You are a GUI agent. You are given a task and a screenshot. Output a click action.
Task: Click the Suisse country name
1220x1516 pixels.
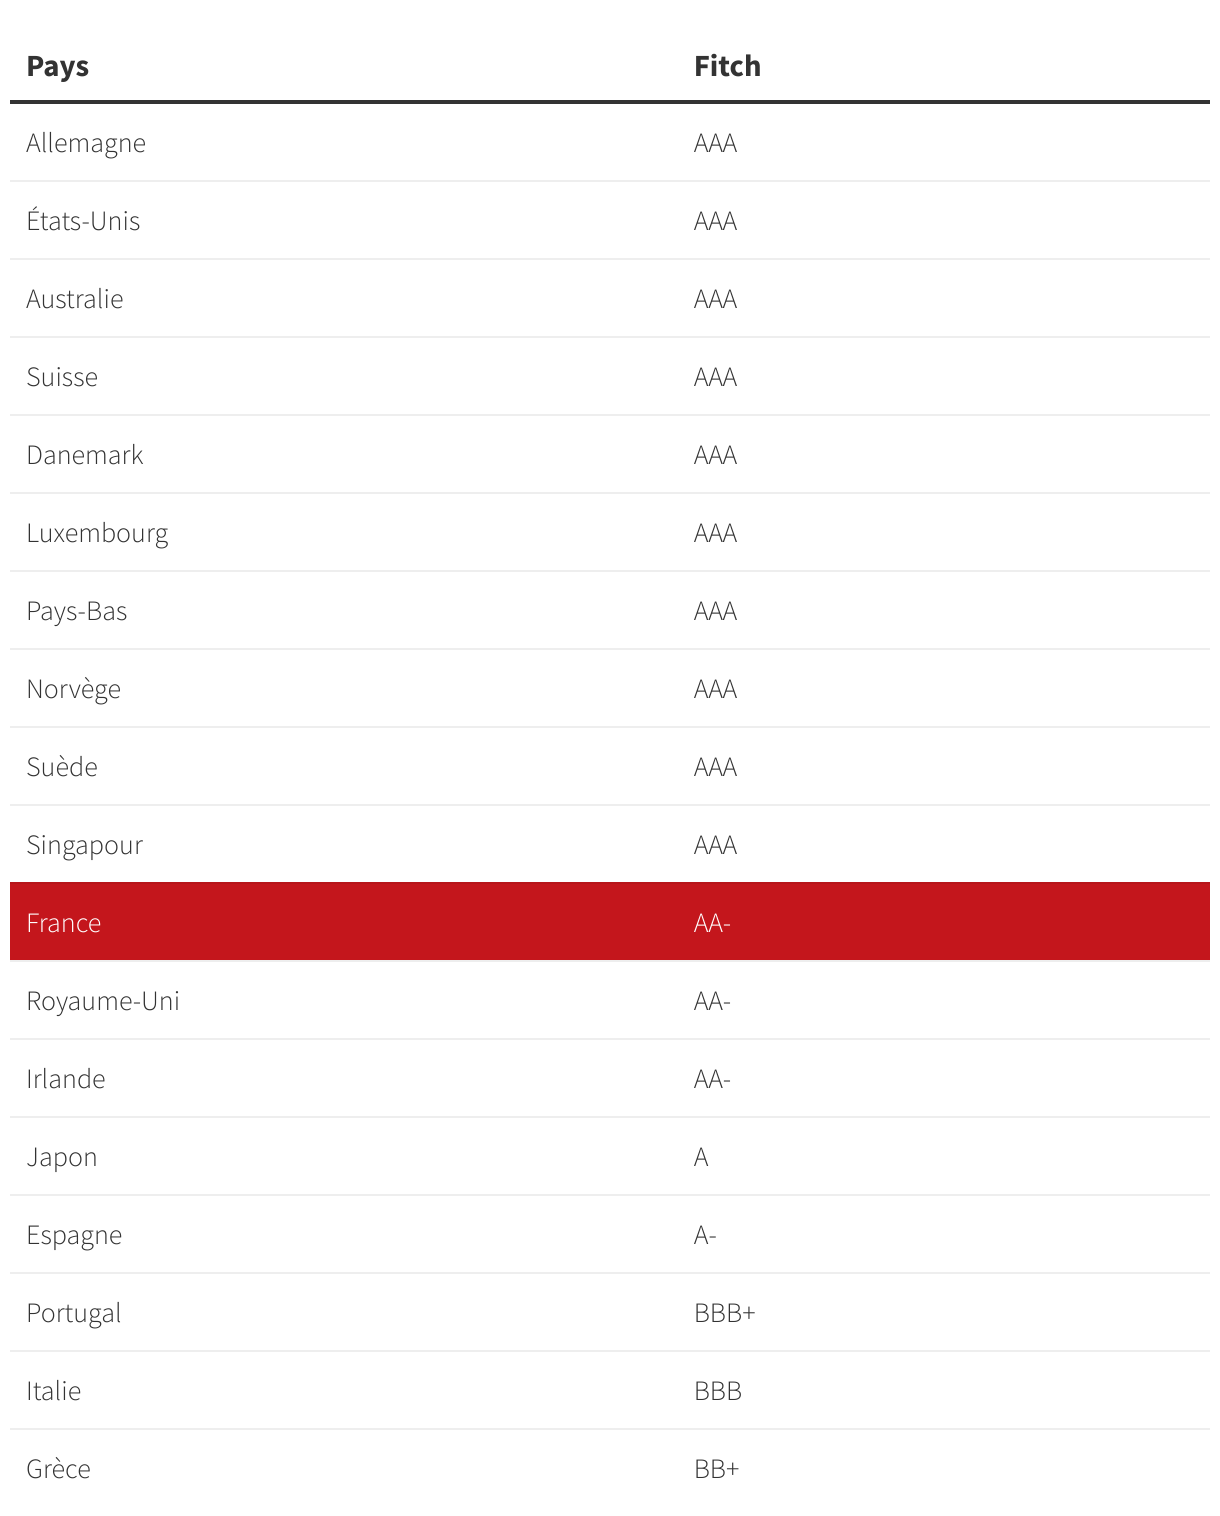pyautogui.click(x=62, y=377)
